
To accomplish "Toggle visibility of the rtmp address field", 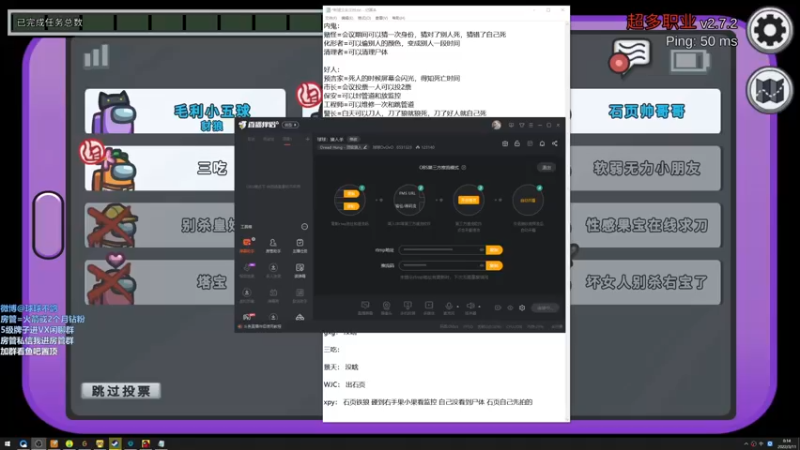I will (481, 250).
